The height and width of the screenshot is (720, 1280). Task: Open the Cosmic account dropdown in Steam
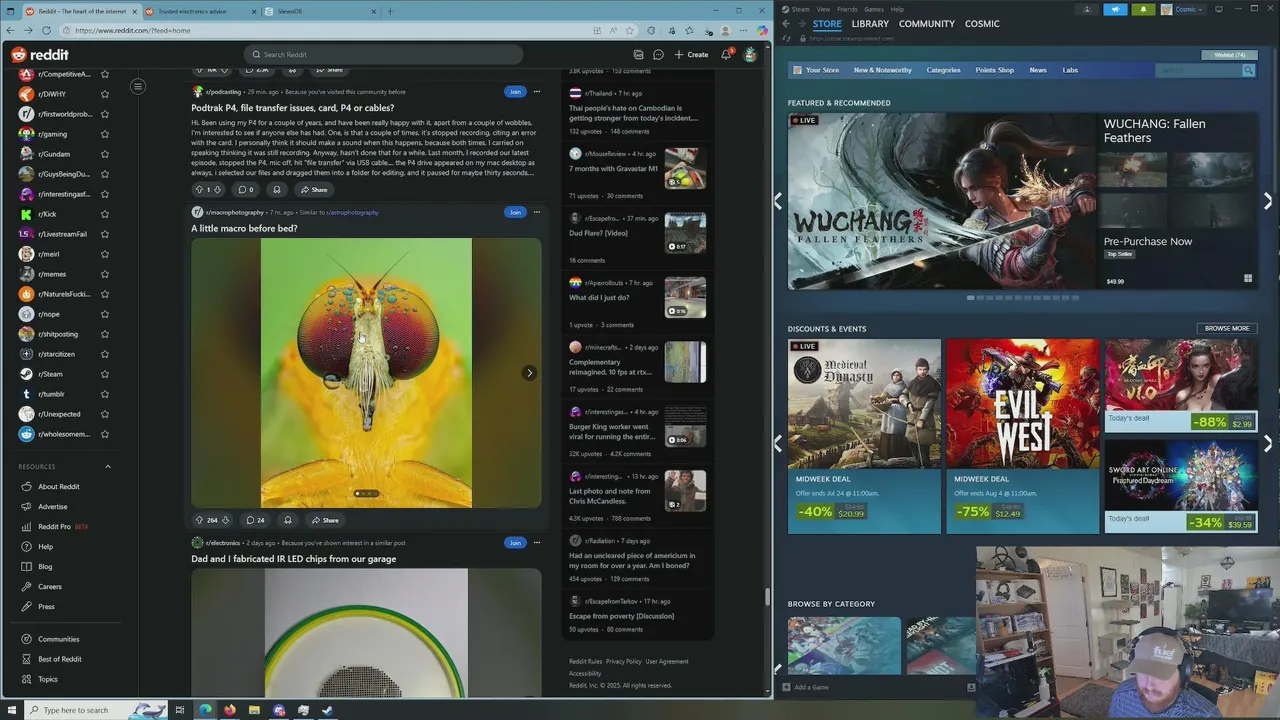pos(1186,9)
